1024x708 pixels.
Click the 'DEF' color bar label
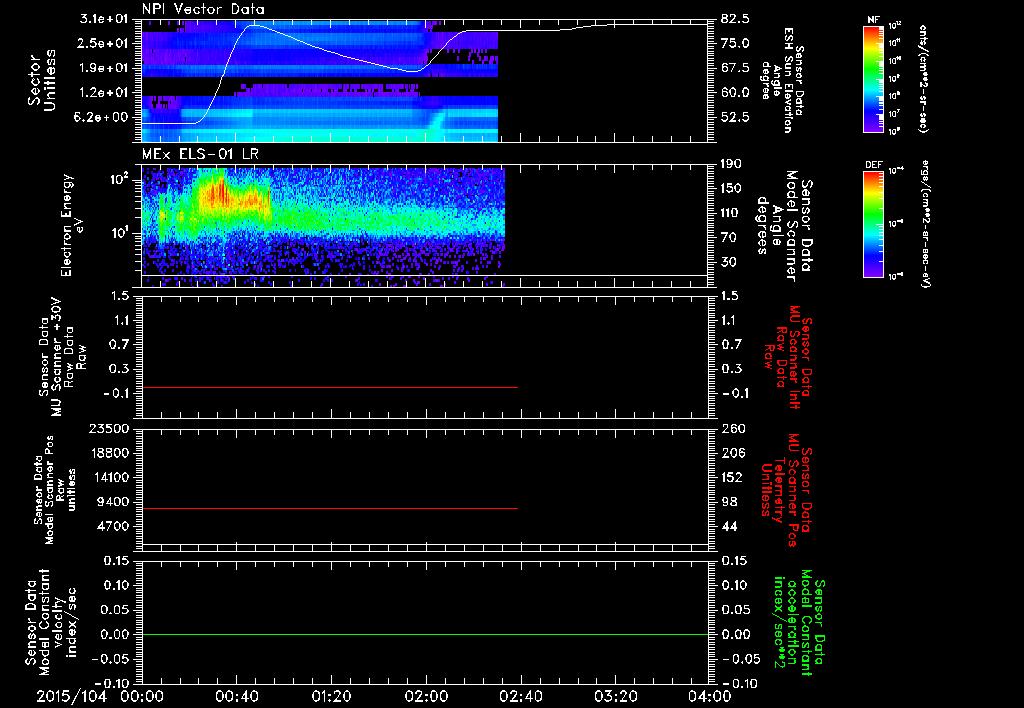[x=873, y=165]
